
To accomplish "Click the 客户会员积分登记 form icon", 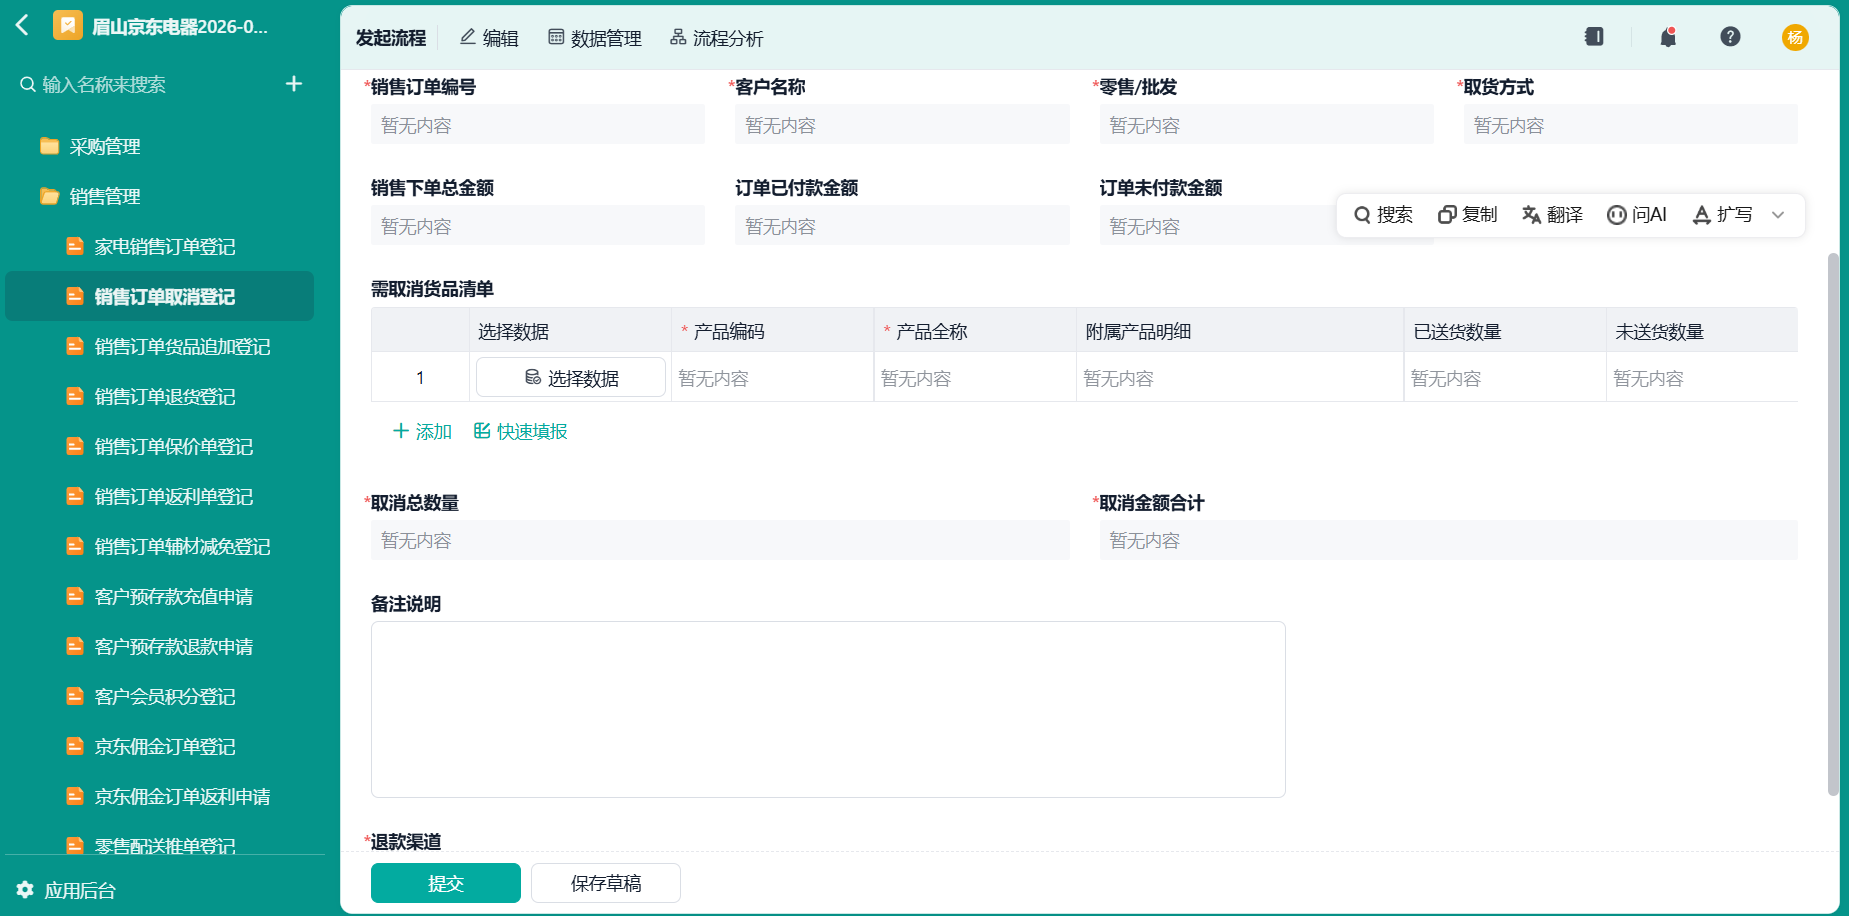I will point(75,696).
